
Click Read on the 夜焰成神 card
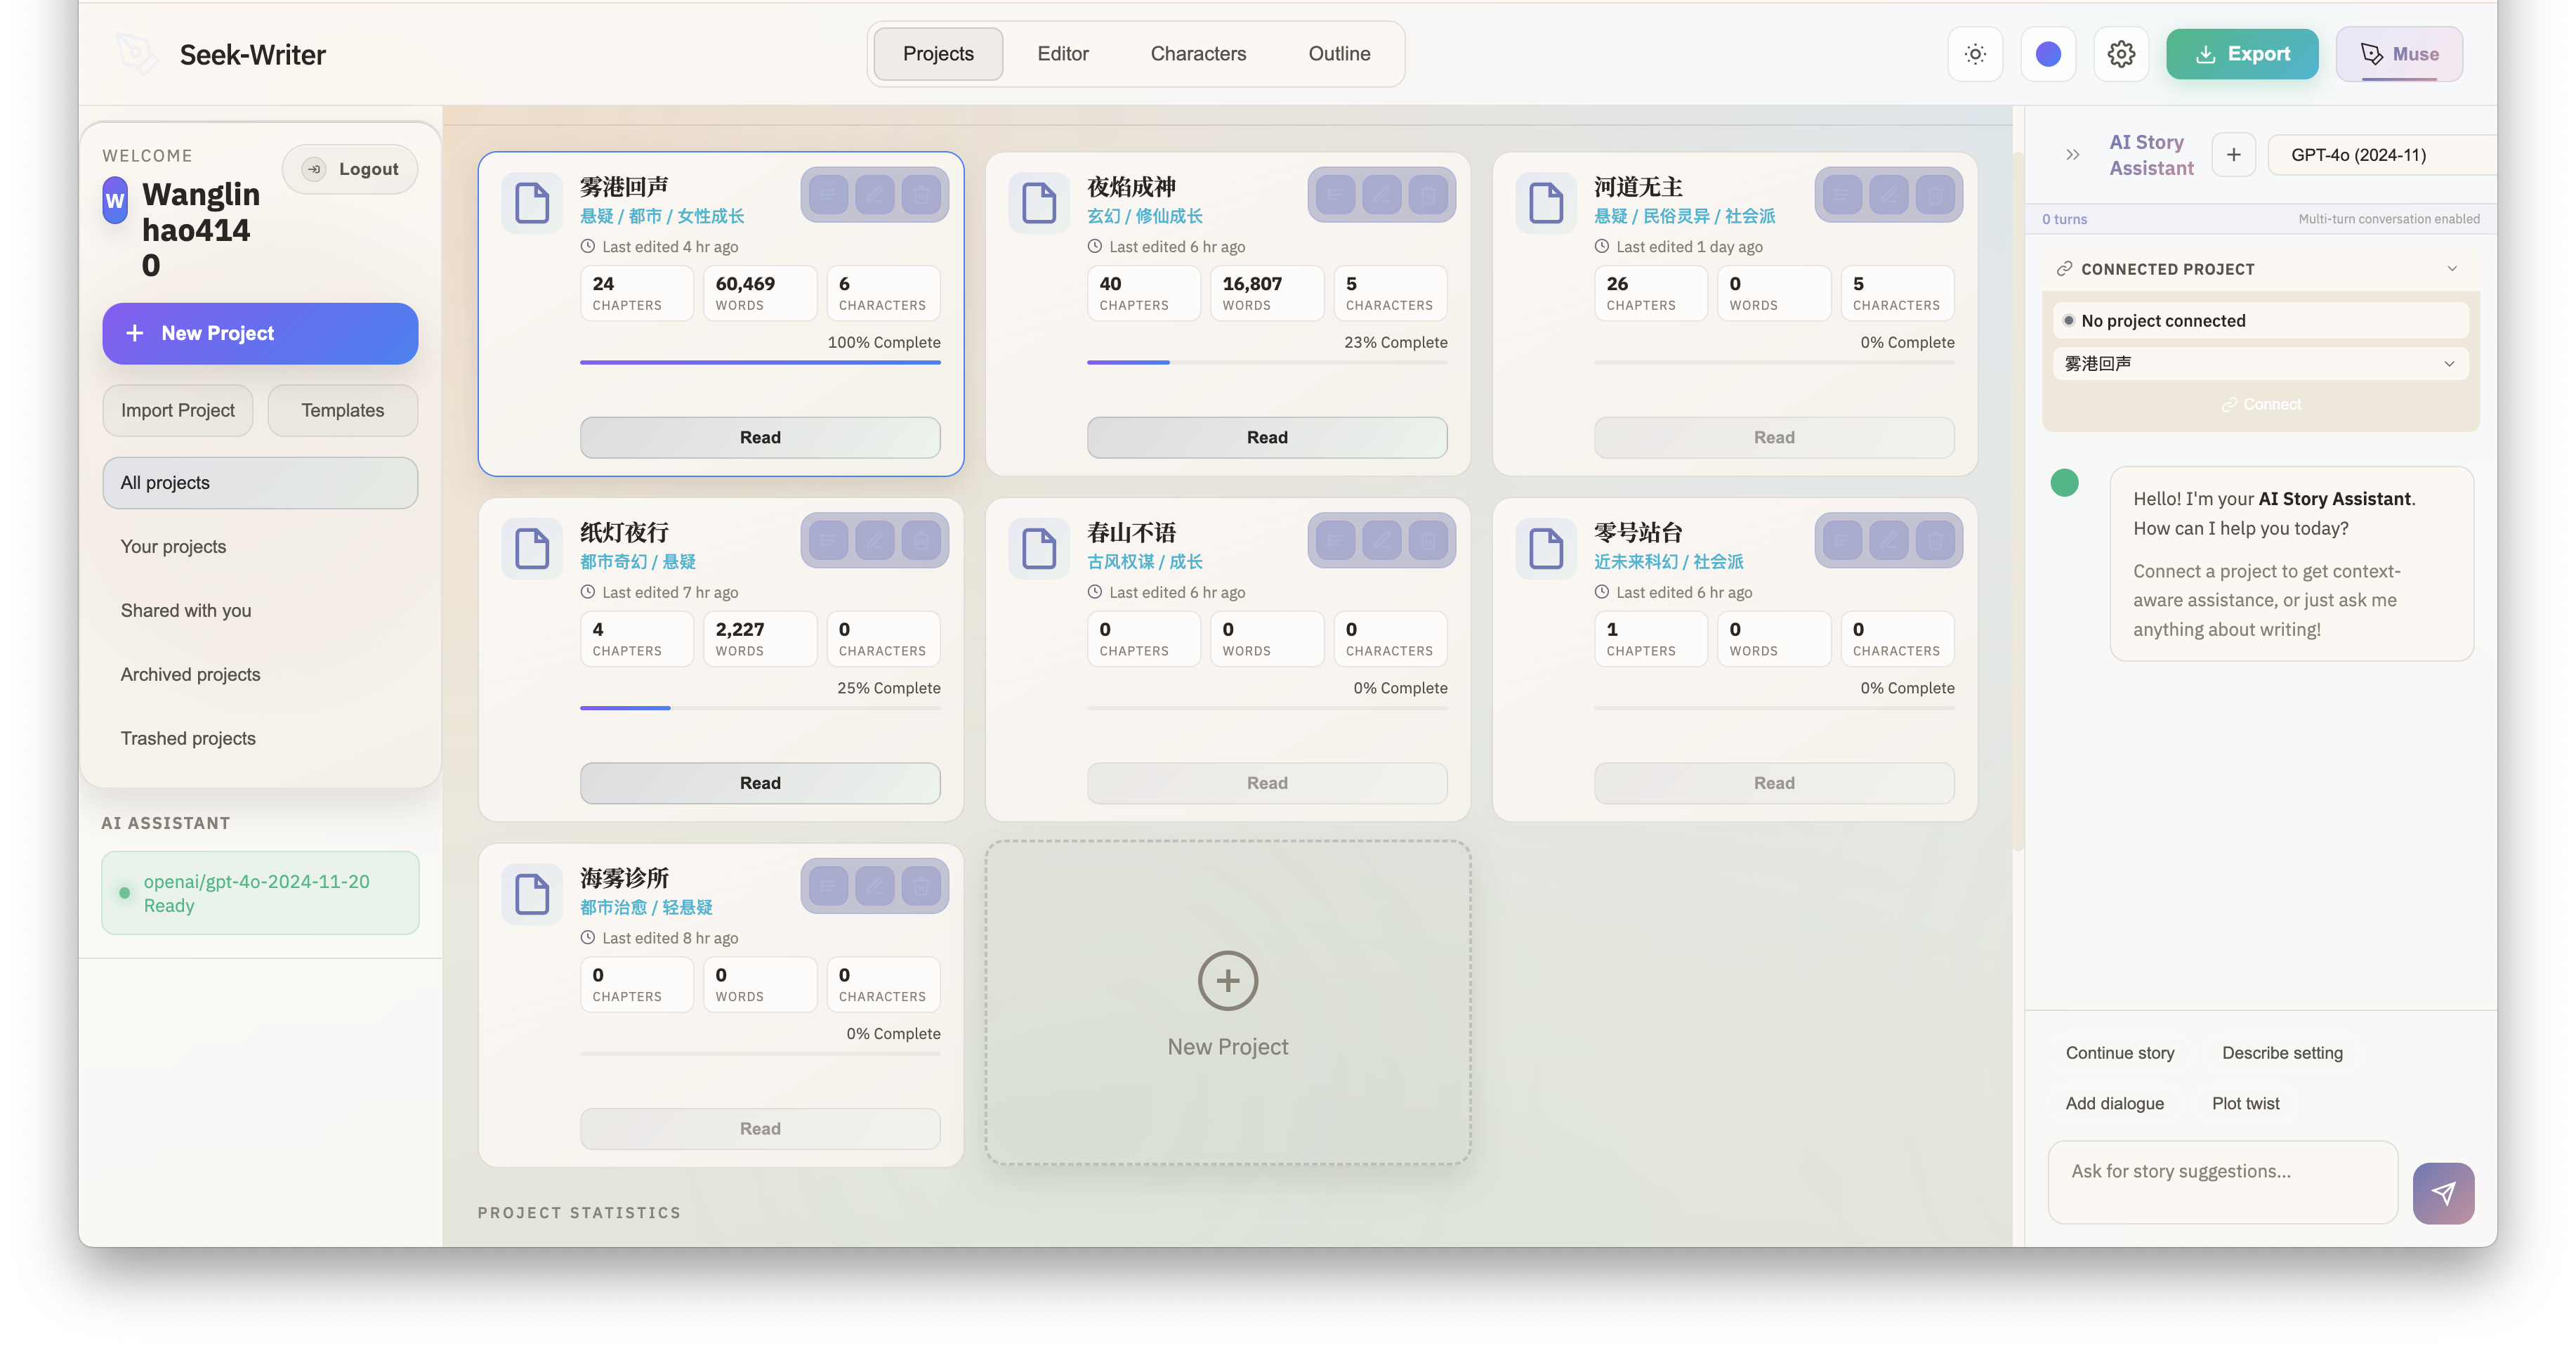pos(1267,438)
